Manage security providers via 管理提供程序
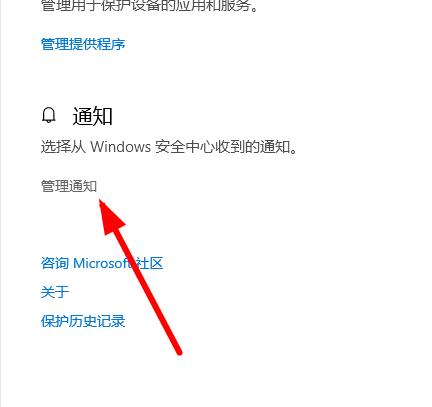Screen dimensions: 432x407 tap(83, 44)
